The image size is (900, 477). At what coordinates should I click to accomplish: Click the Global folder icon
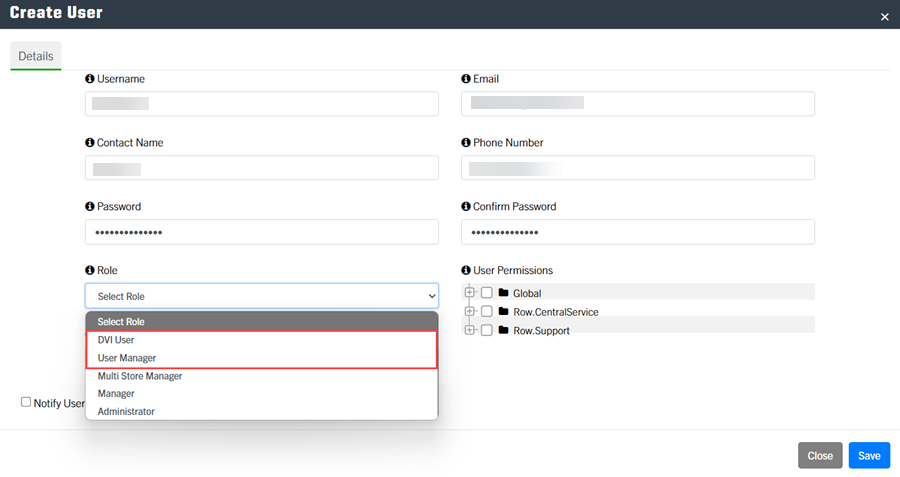coord(503,293)
